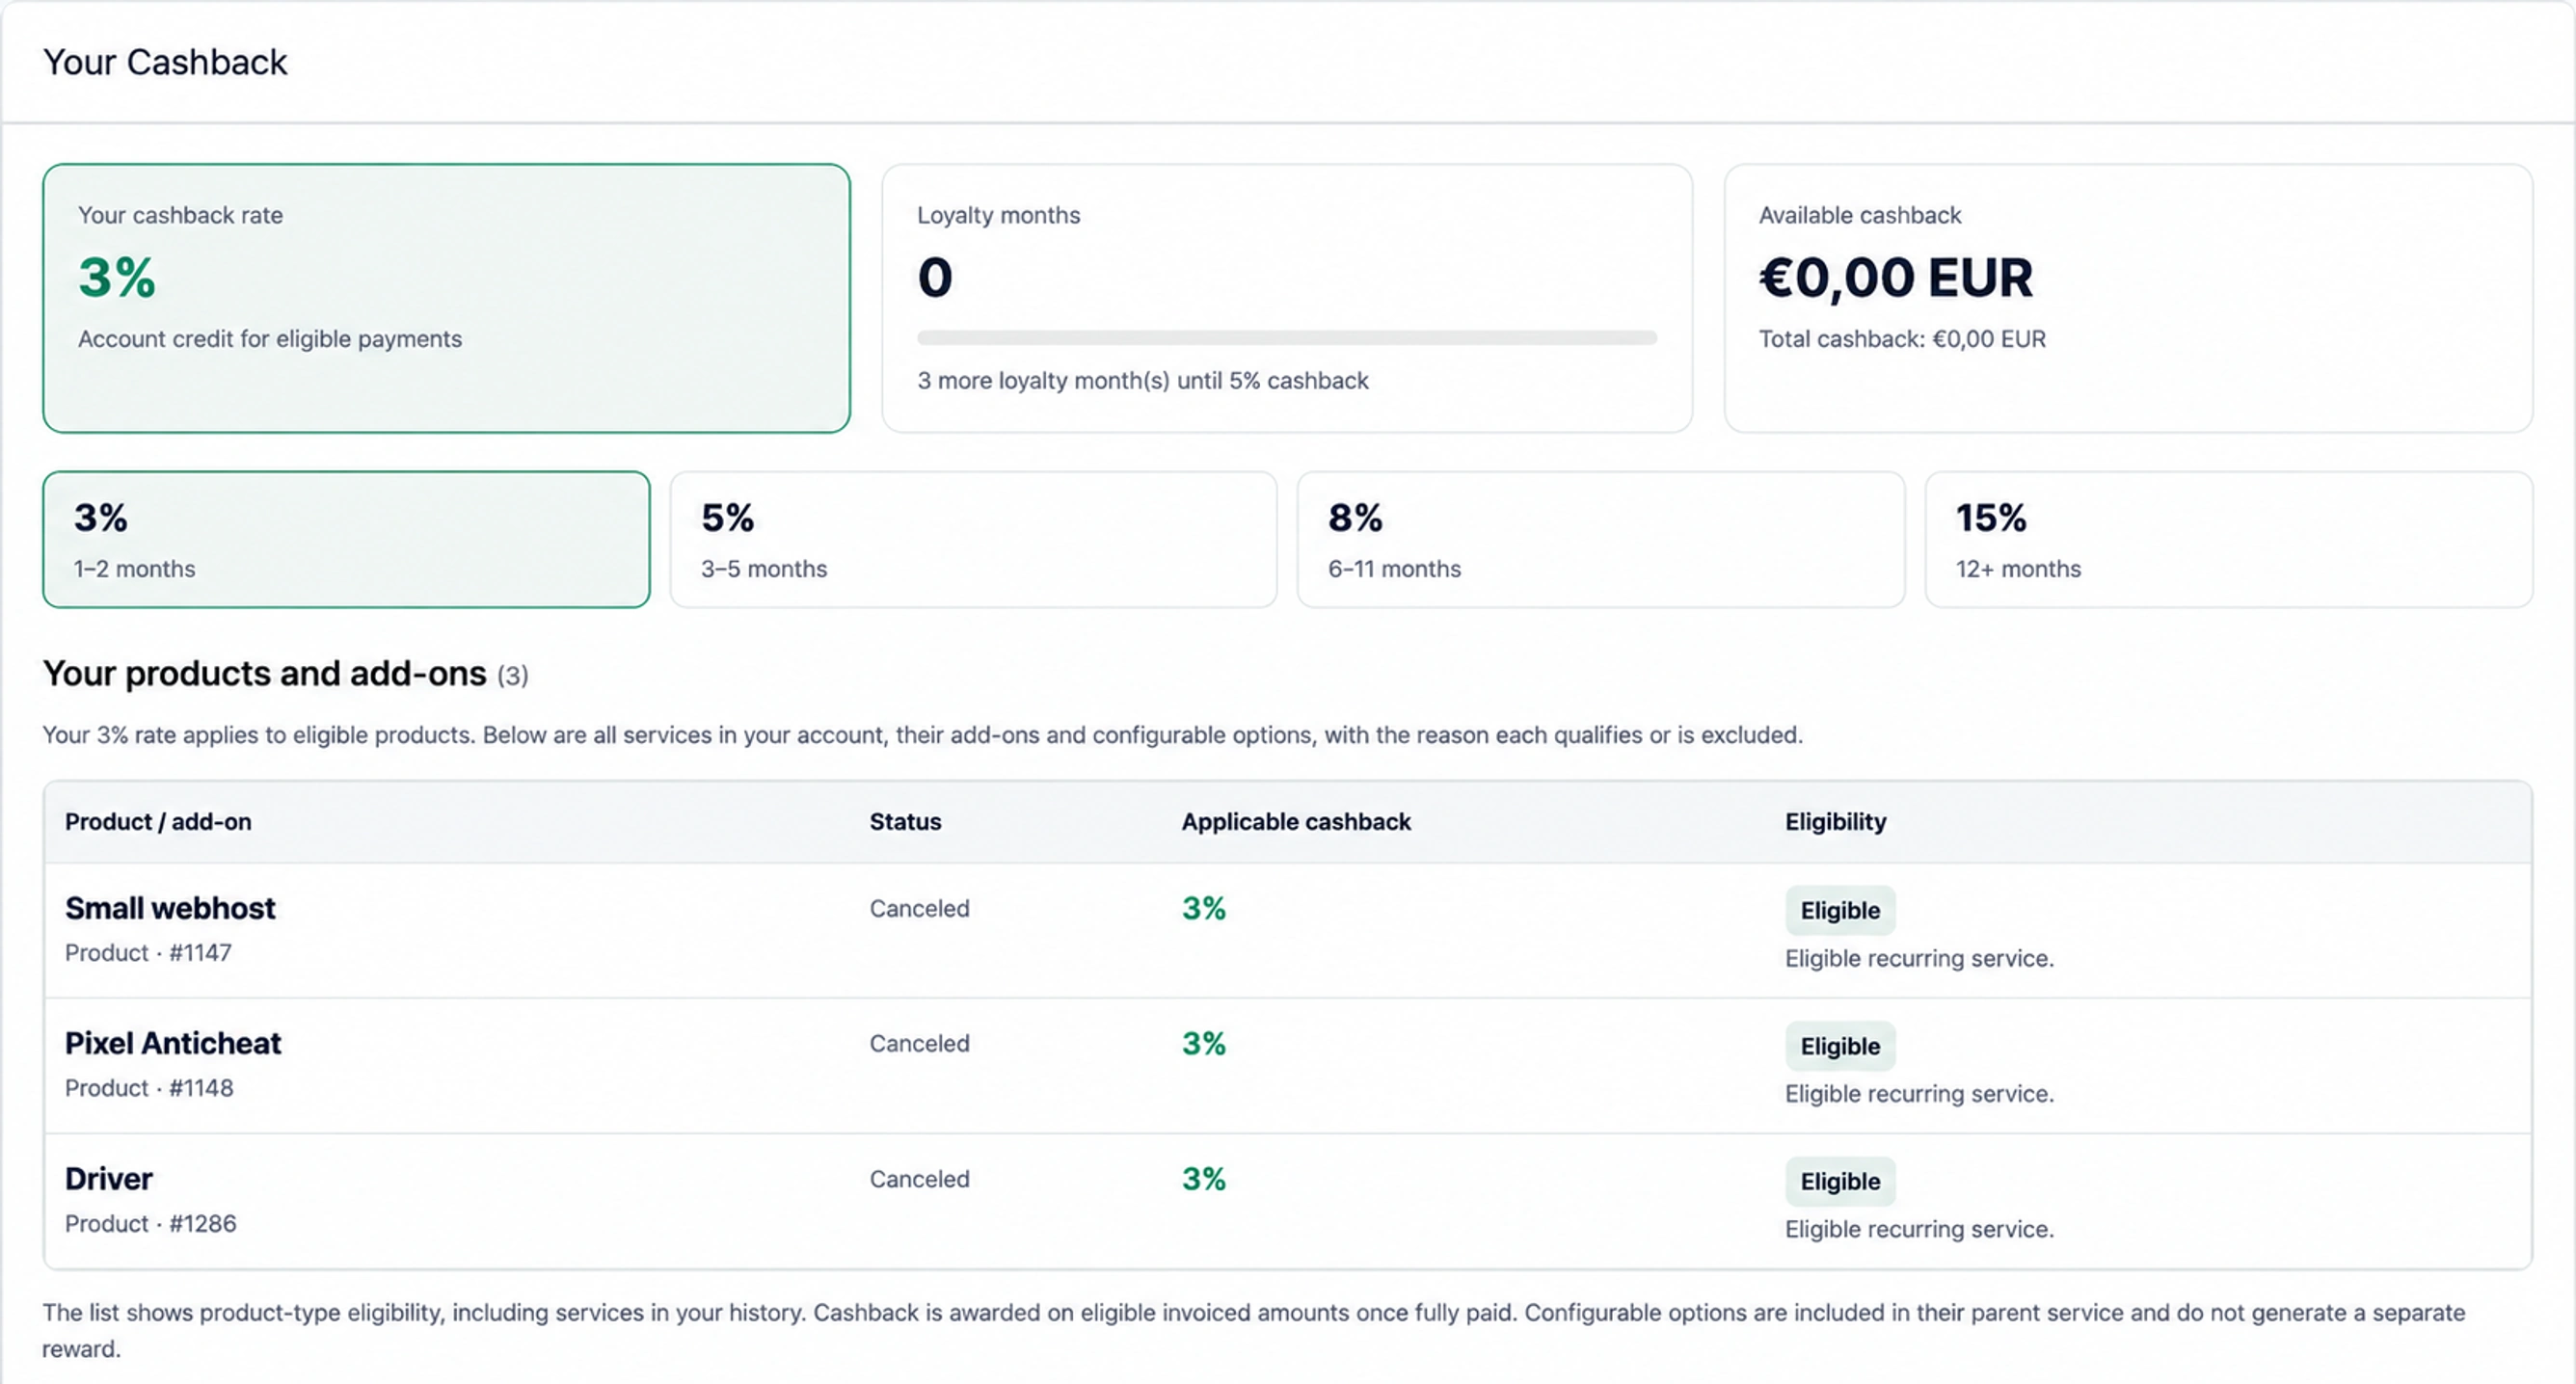This screenshot has width=2576, height=1384.
Task: Click the Eligible badge for Driver
Action: [1840, 1181]
